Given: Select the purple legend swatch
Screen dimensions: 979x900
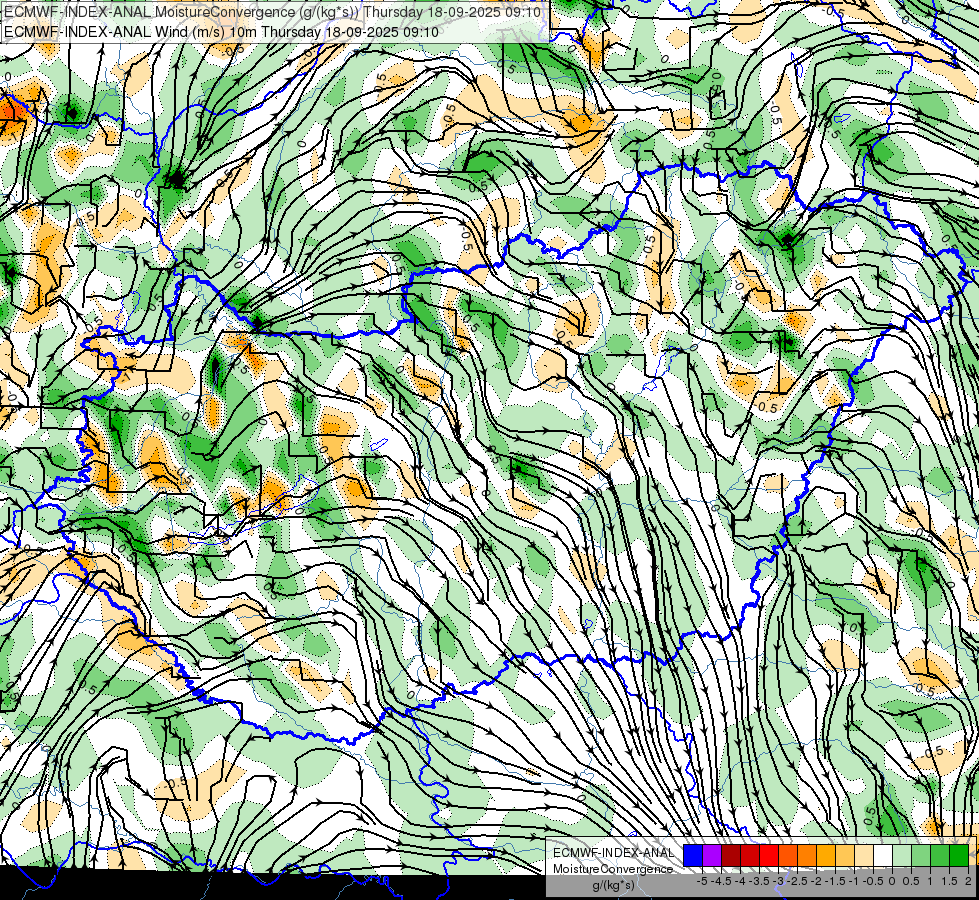Looking at the screenshot, I should coord(712,855).
